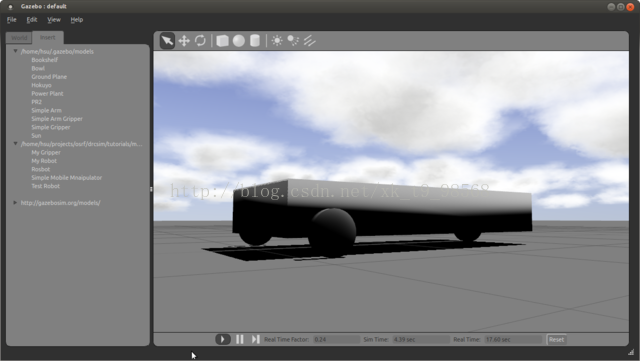
Task: Pick the Test Robot model
Action: tap(45, 186)
